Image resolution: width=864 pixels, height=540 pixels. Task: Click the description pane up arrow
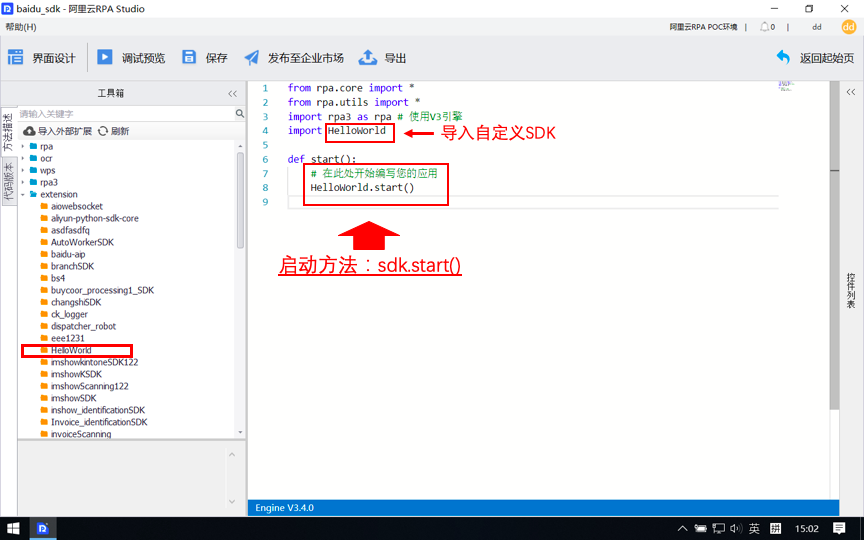(x=232, y=455)
